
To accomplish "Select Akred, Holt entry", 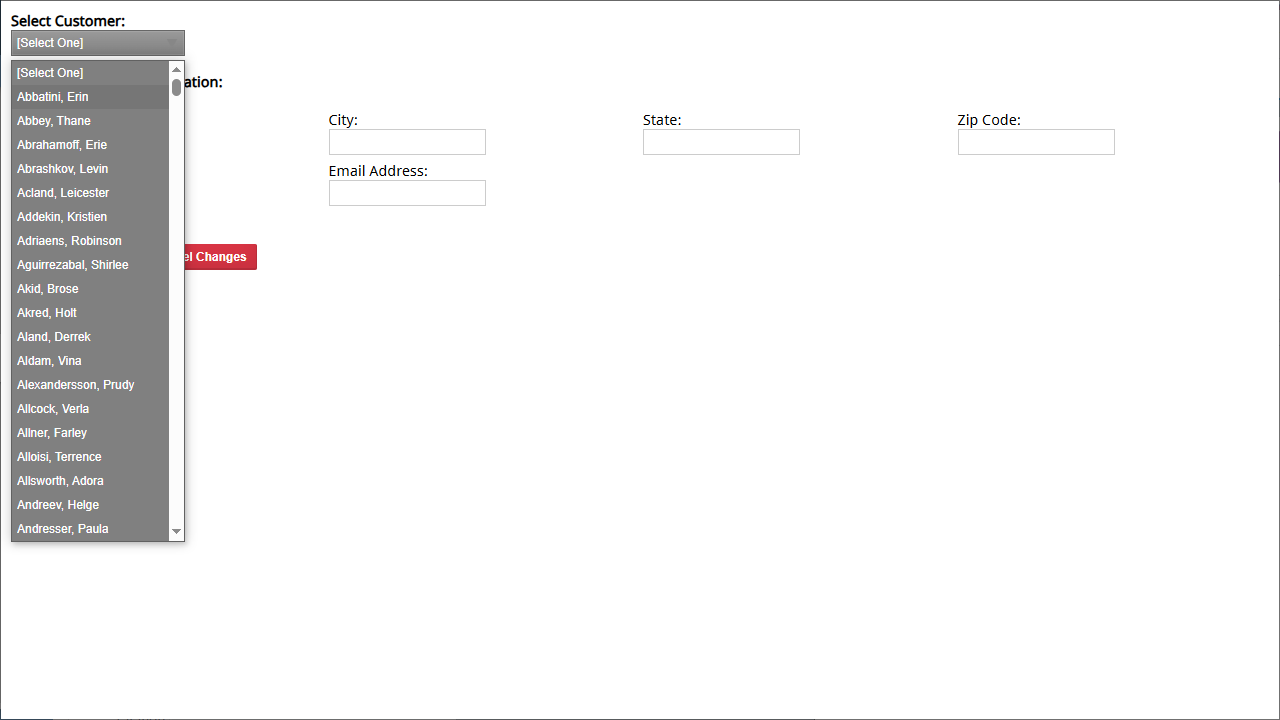I will [x=90, y=313].
